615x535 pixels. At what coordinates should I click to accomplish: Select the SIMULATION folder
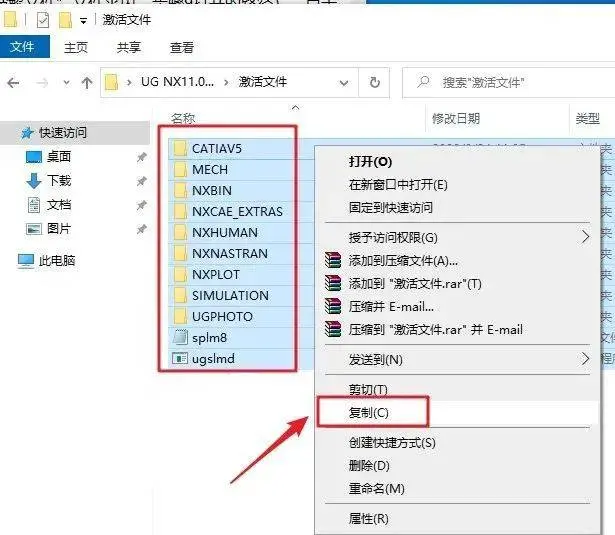pos(230,295)
